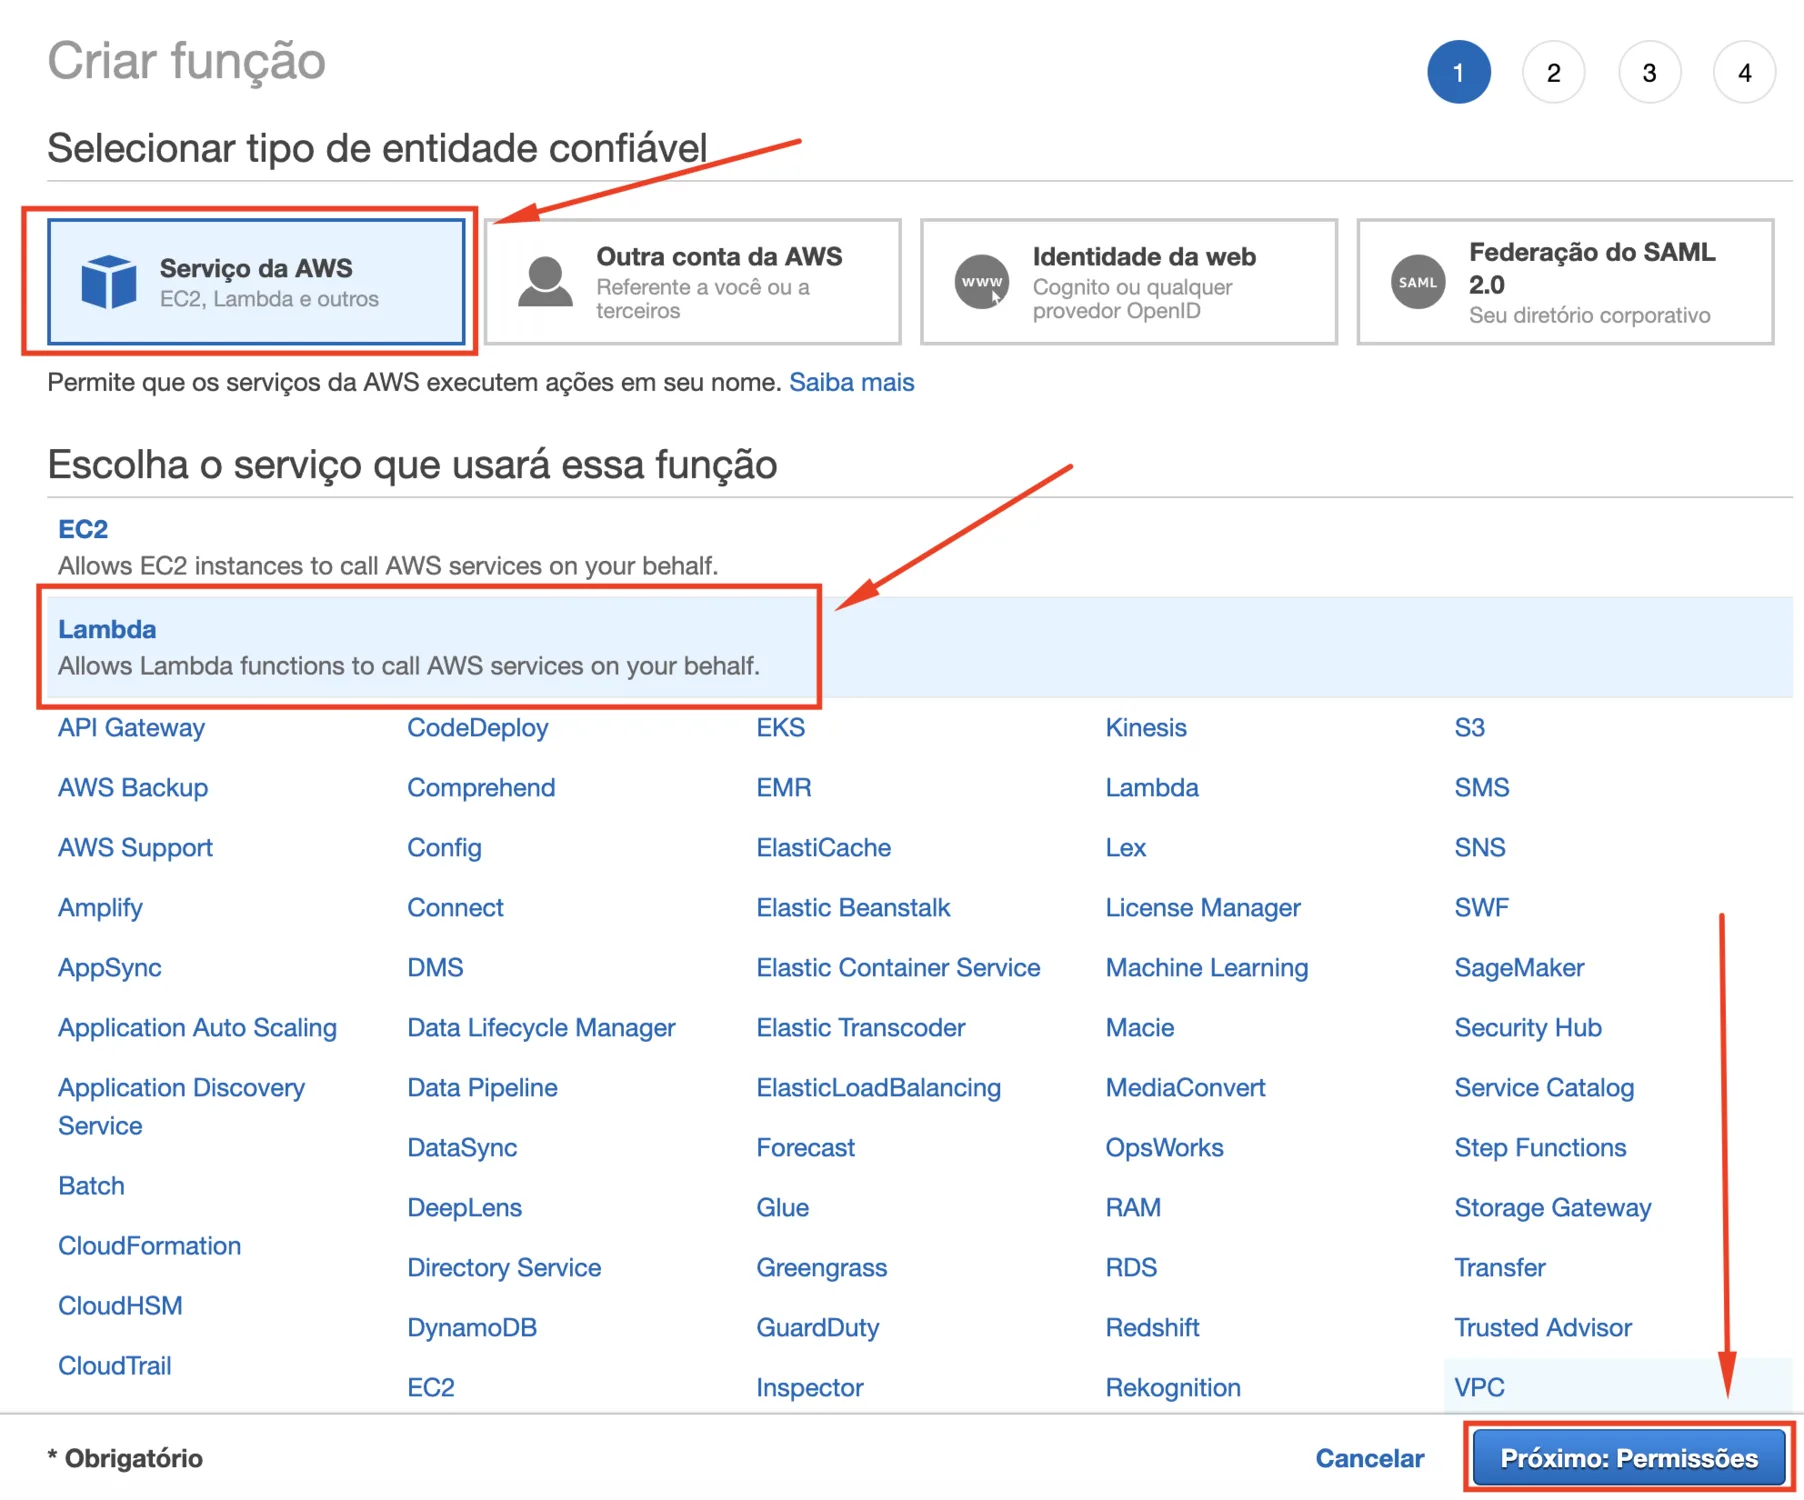Choose Step Functions service

1540,1147
